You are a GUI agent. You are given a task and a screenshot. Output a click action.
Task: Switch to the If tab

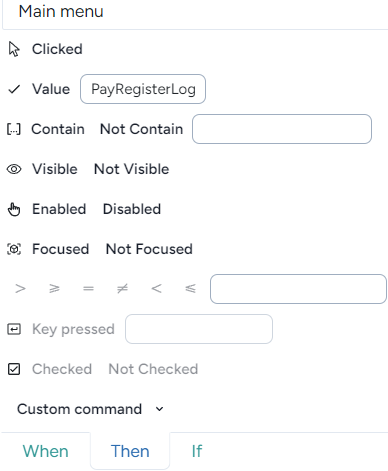(197, 451)
